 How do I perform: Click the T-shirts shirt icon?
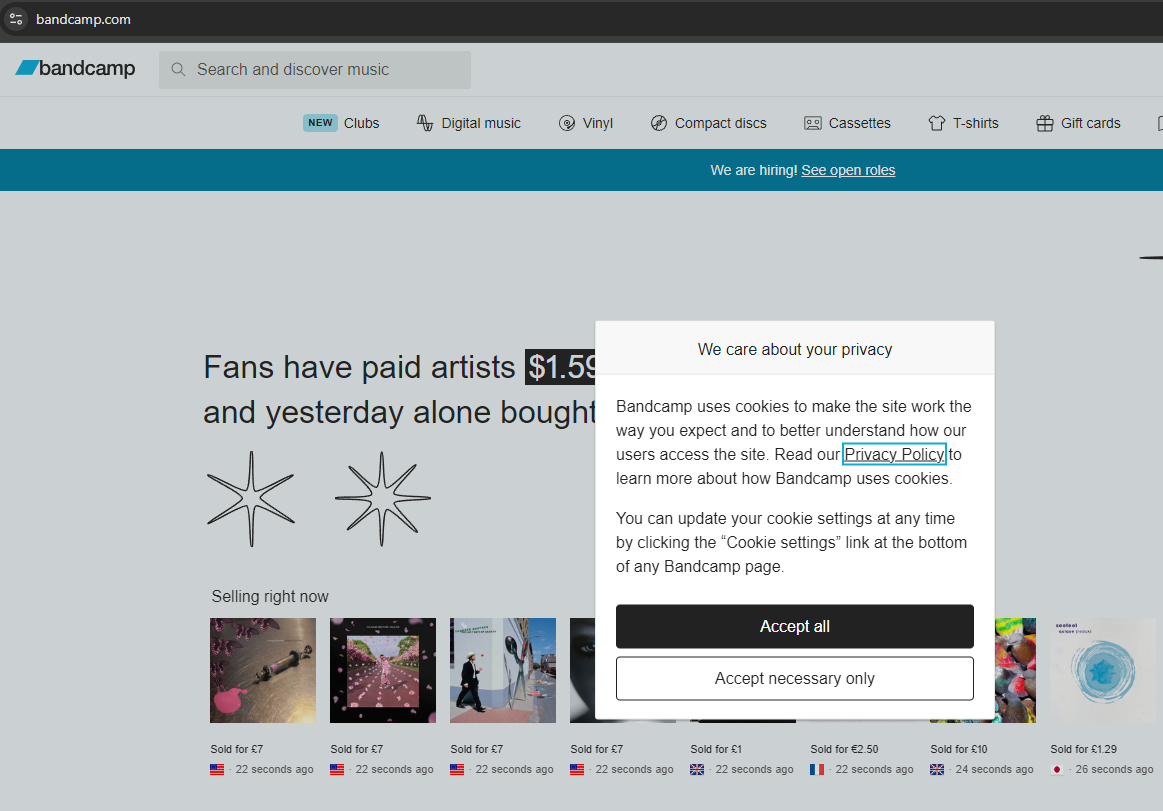click(x=937, y=123)
